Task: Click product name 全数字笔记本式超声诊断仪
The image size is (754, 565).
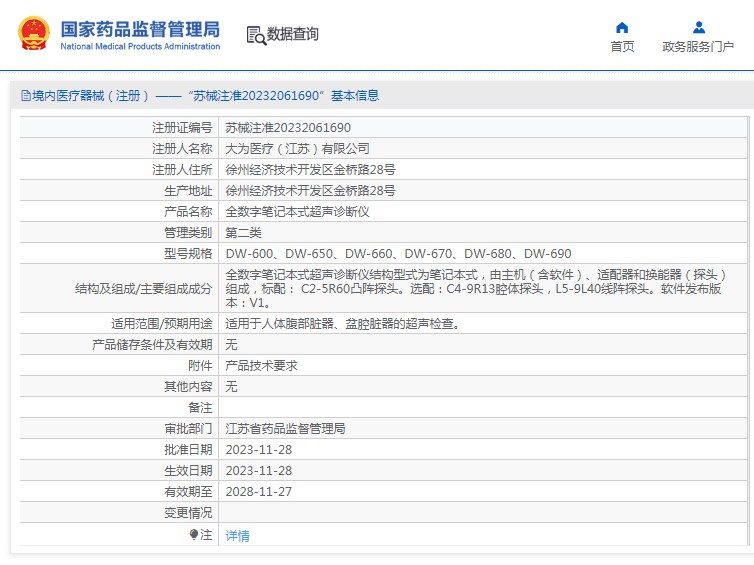Action: click(297, 212)
